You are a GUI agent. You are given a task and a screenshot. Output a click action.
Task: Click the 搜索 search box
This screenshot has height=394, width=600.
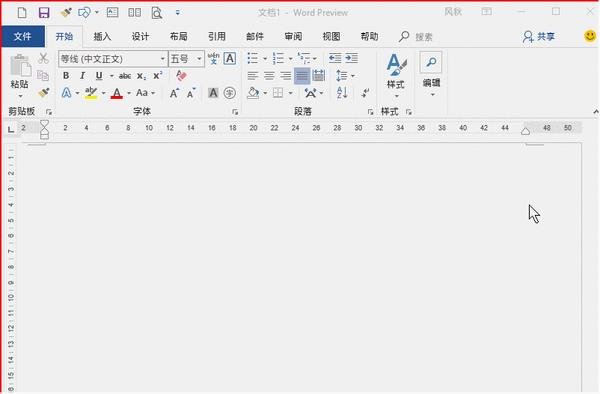click(416, 37)
